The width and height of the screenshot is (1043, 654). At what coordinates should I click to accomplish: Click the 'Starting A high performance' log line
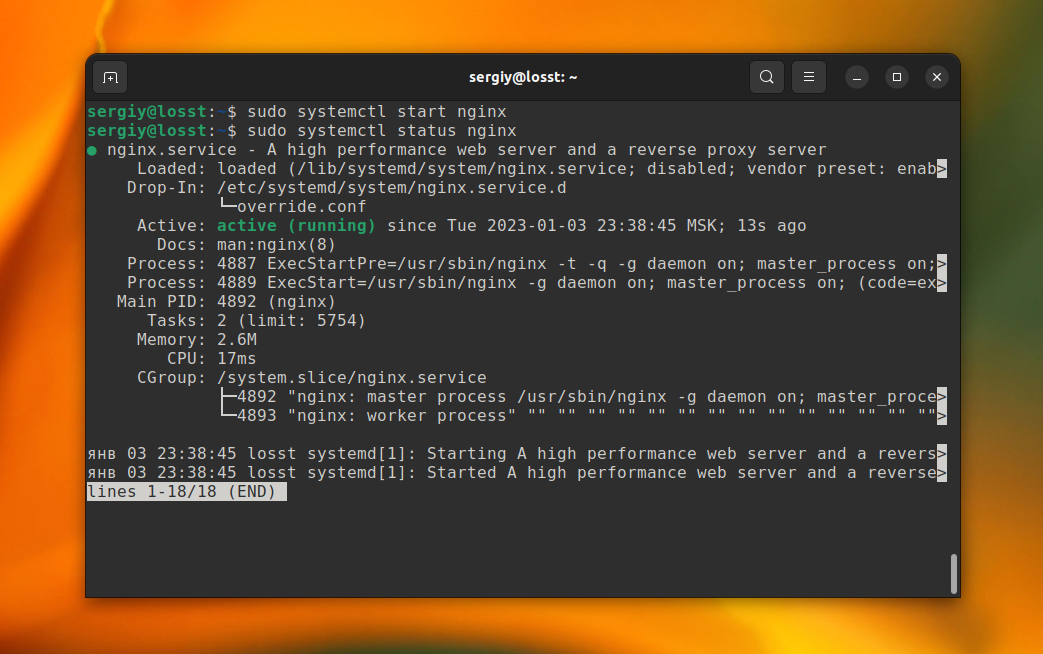click(517, 454)
